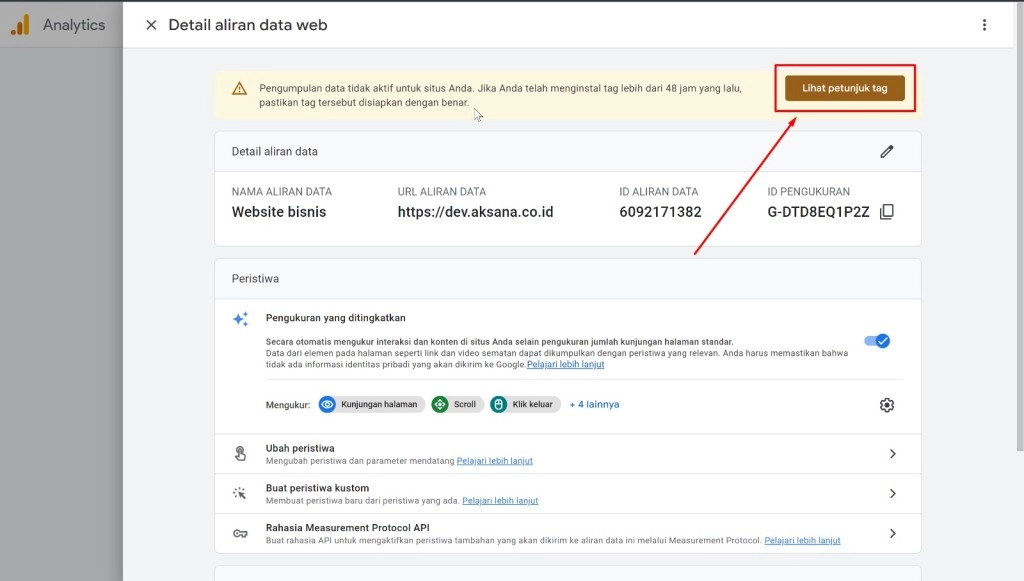Open enhanced measurement settings gear
Viewport: 1024px width, 581px height.
click(x=886, y=405)
